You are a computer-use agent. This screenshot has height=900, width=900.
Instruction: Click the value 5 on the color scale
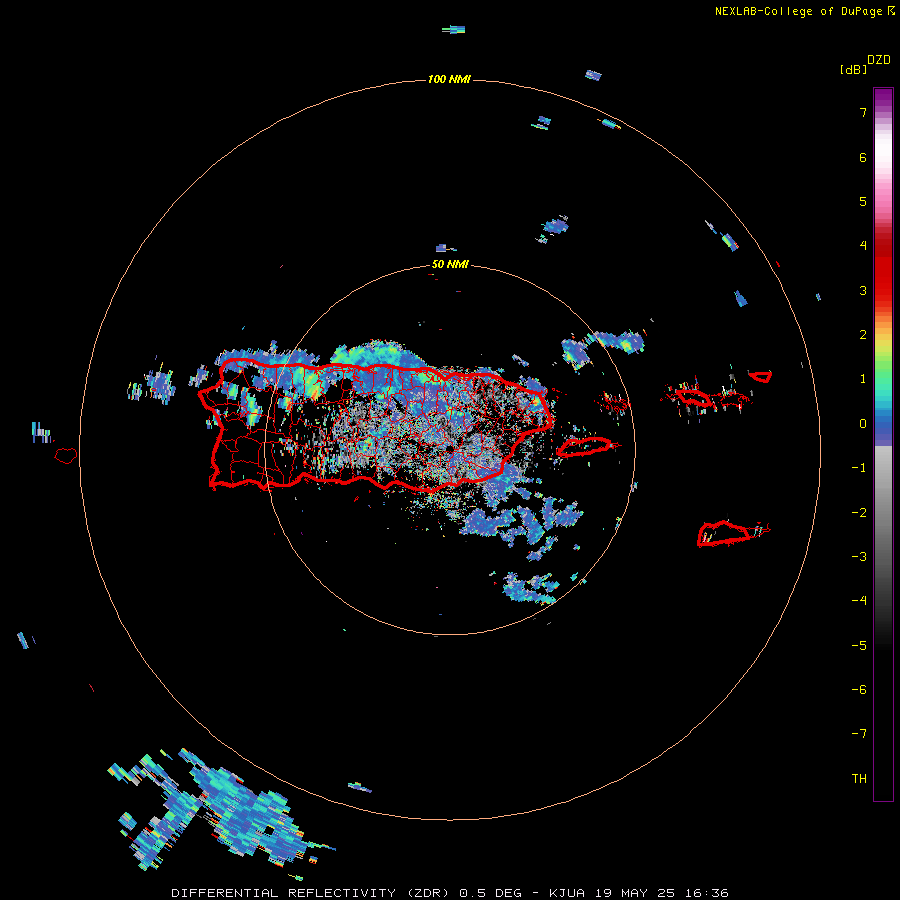863,201
